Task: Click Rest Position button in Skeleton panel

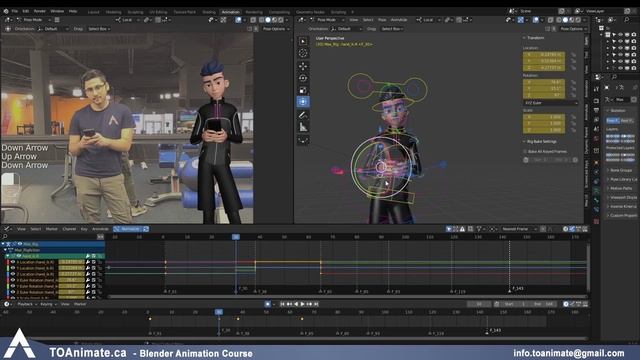Action: (627, 120)
